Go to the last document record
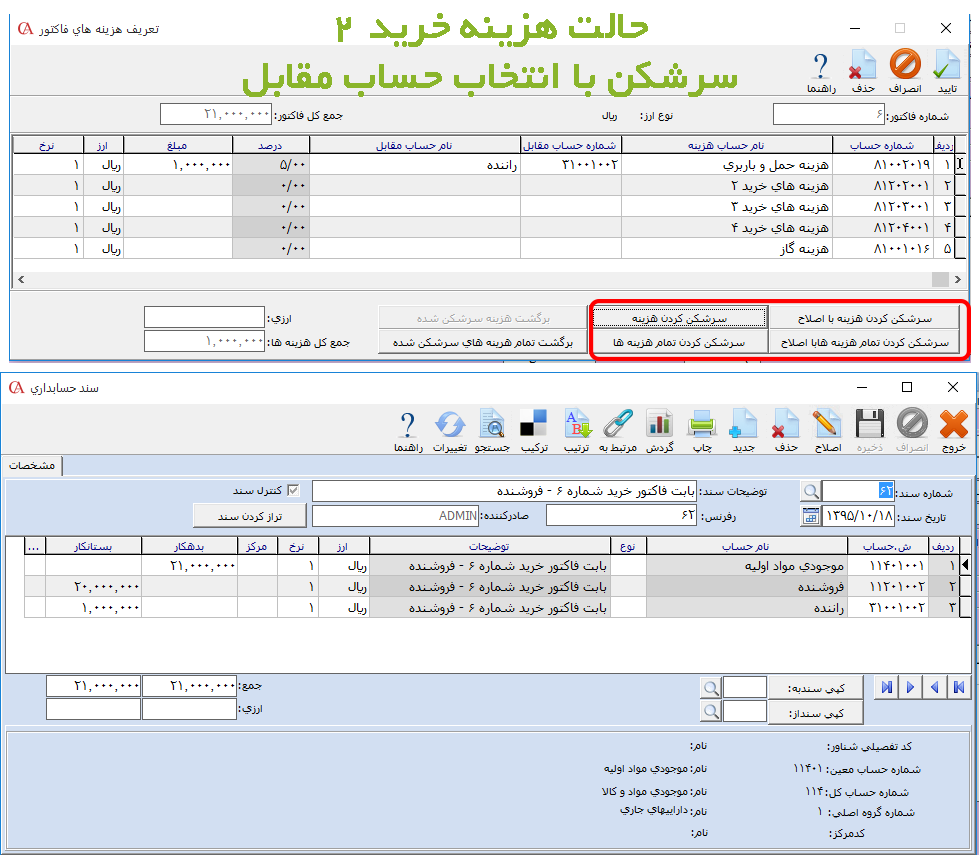 (886, 688)
